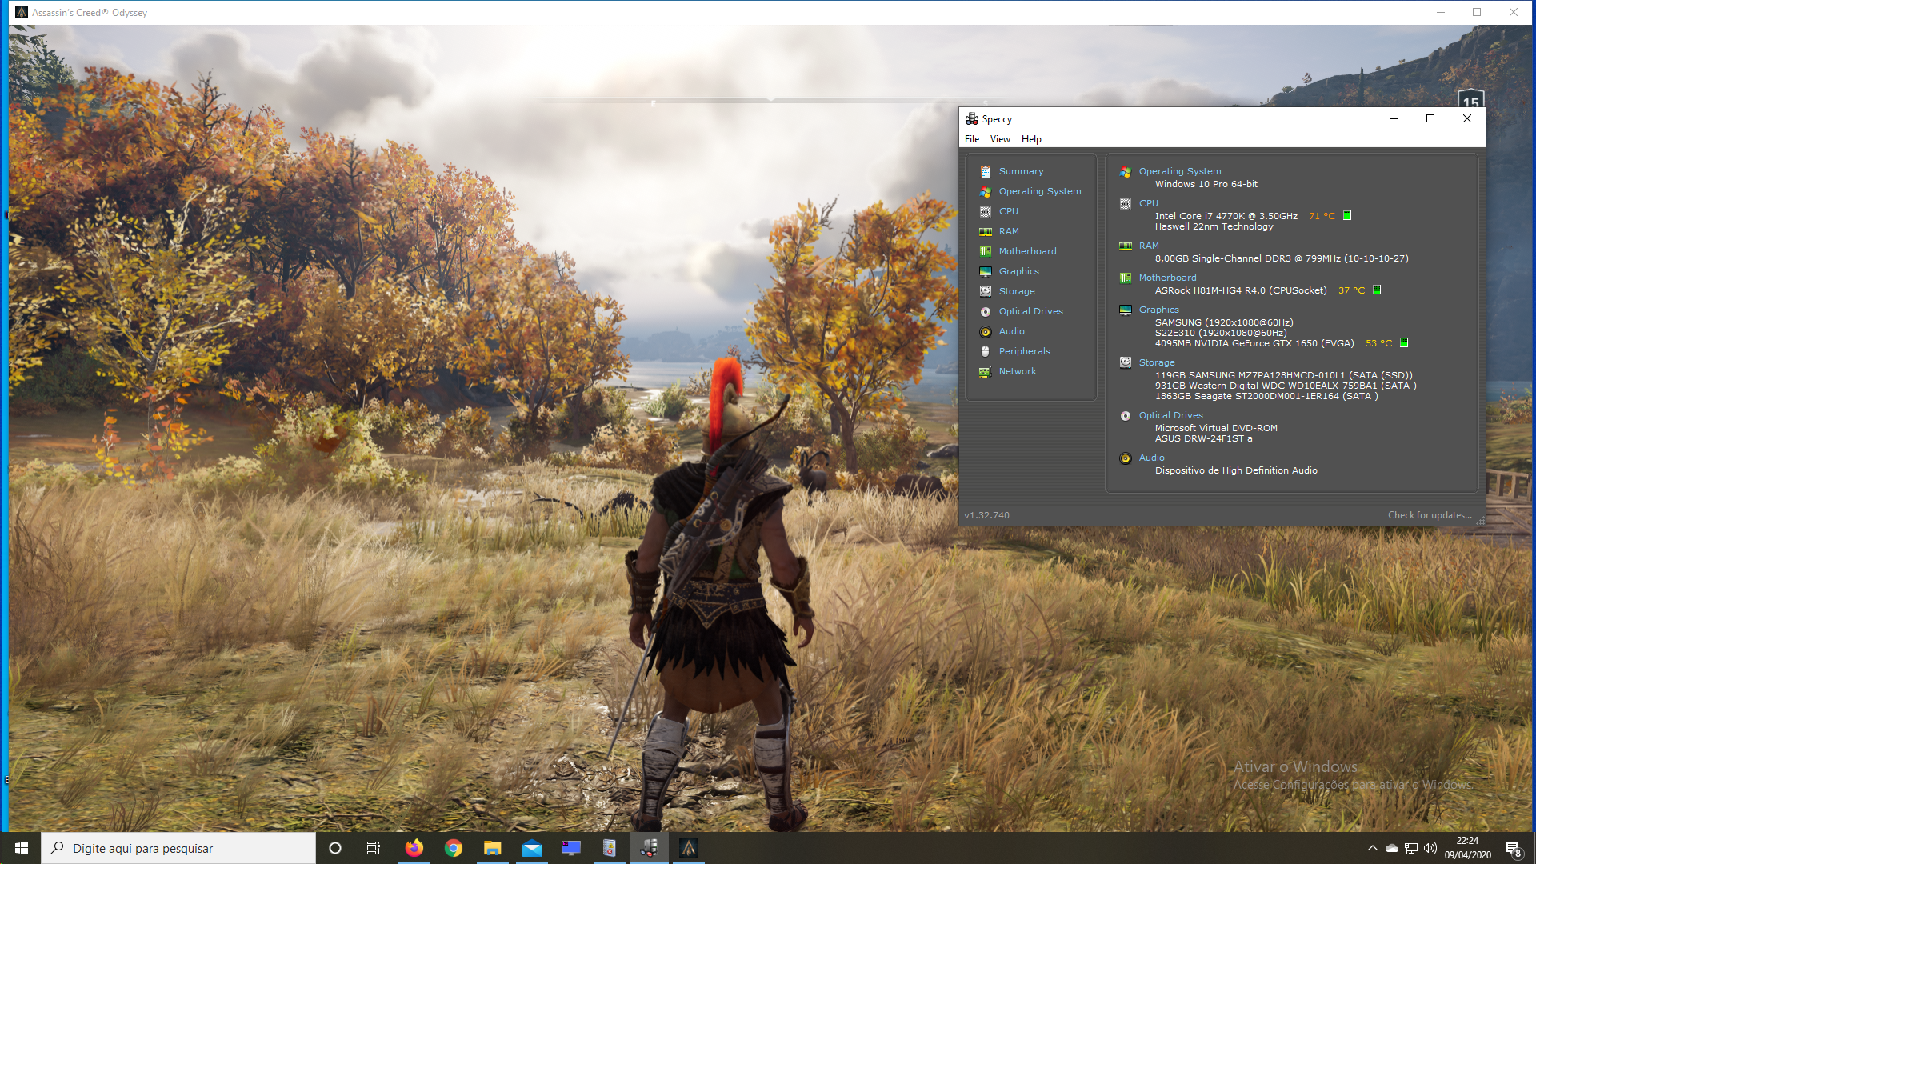Viewport: 1920px width, 1080px height.
Task: Open Task View from the taskbar
Action: [x=373, y=848]
